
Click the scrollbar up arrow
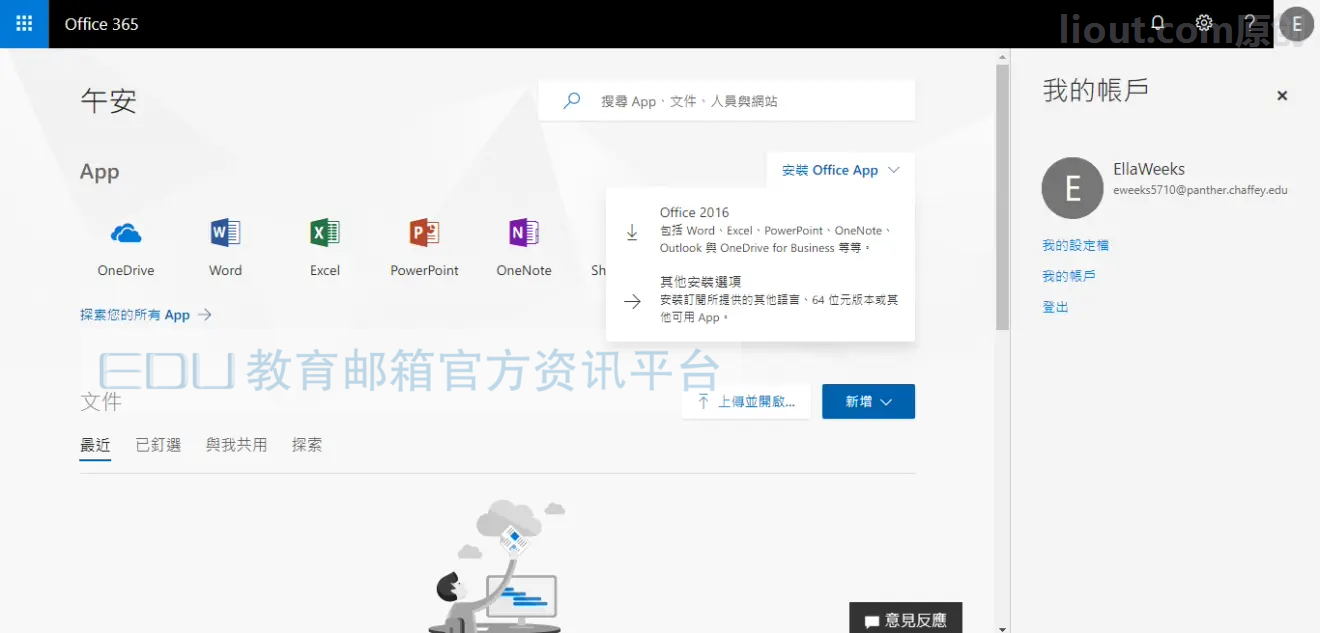point(1002,57)
